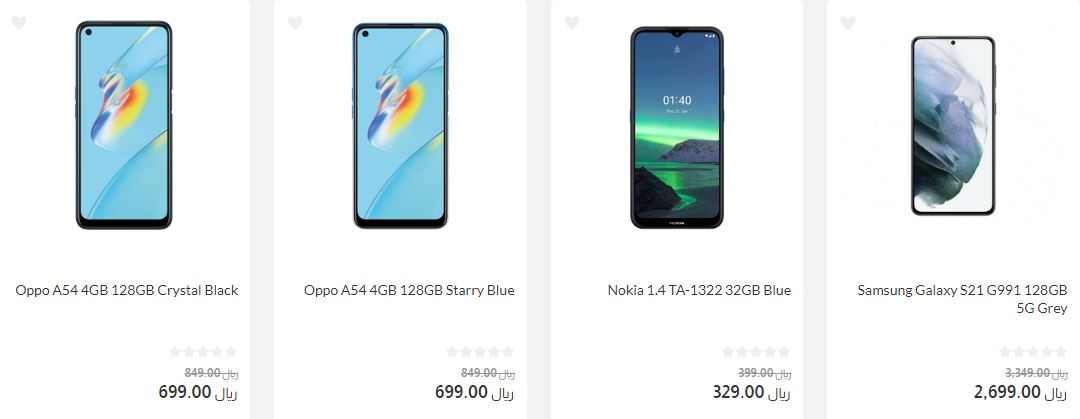Add Oppo A54 Crystal Black to wishlist
1080x419 pixels.
19,23
